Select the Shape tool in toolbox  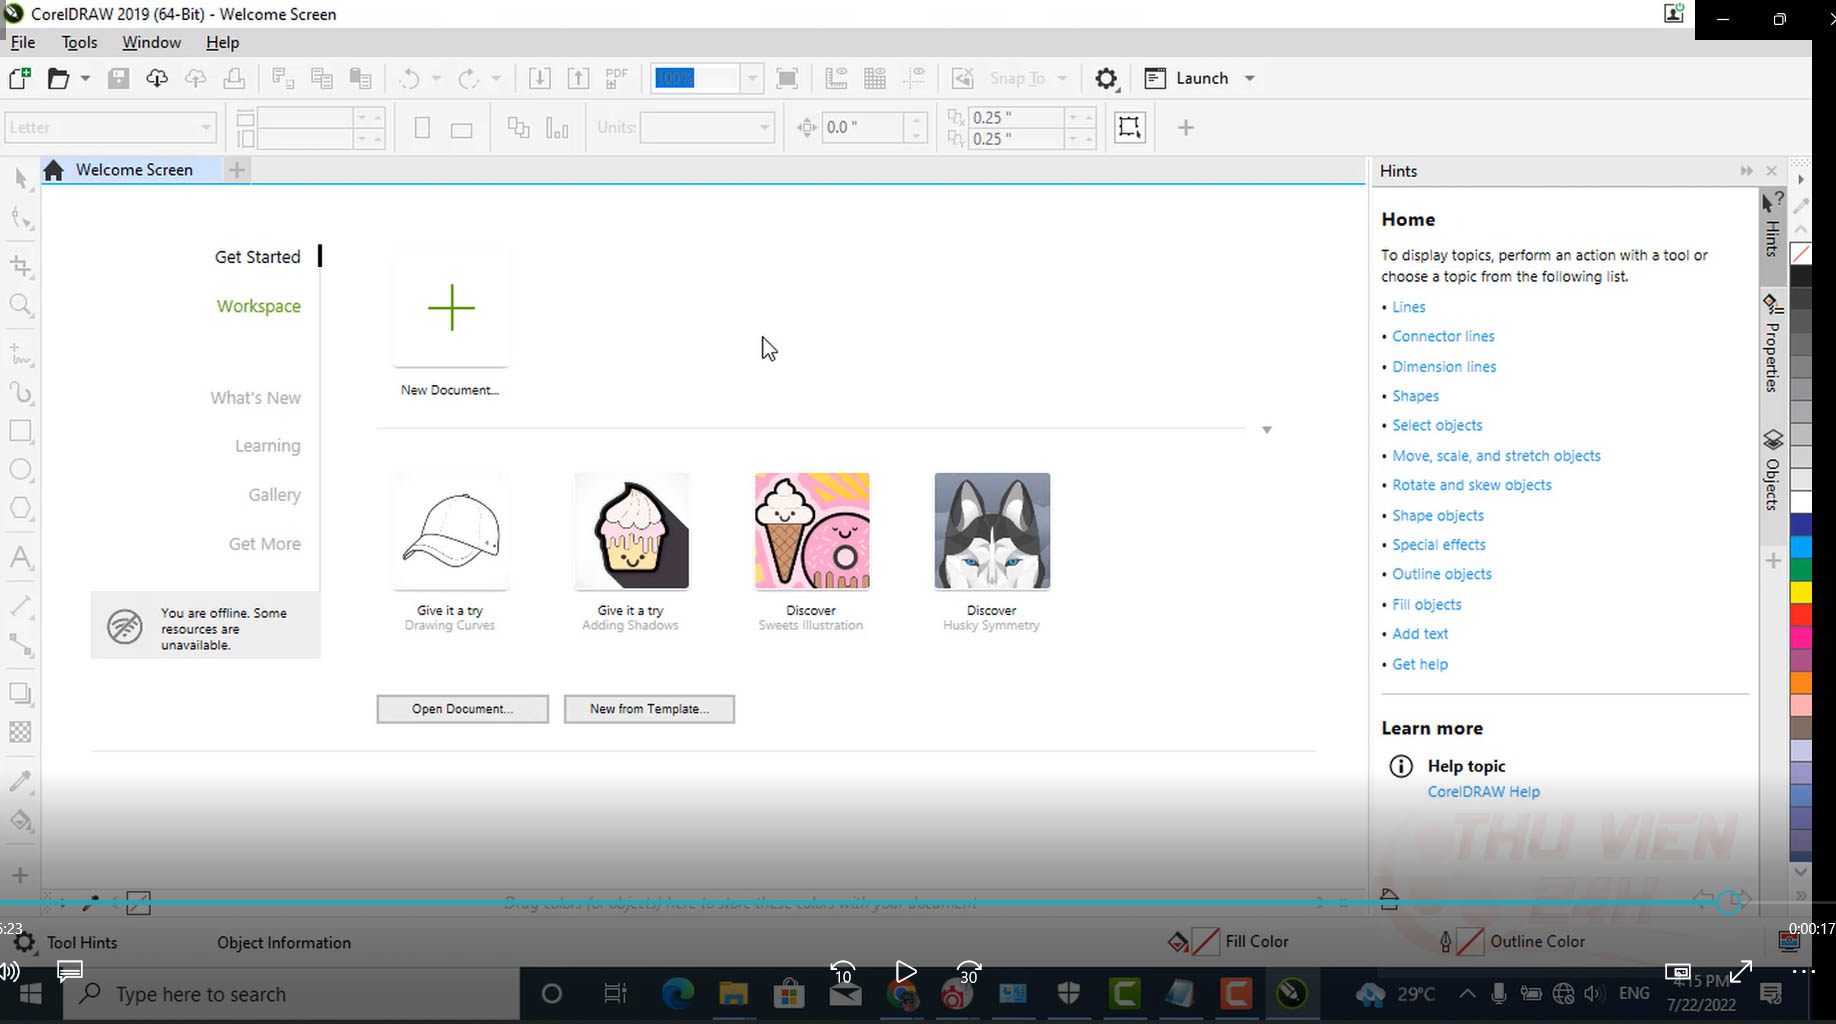[21, 218]
